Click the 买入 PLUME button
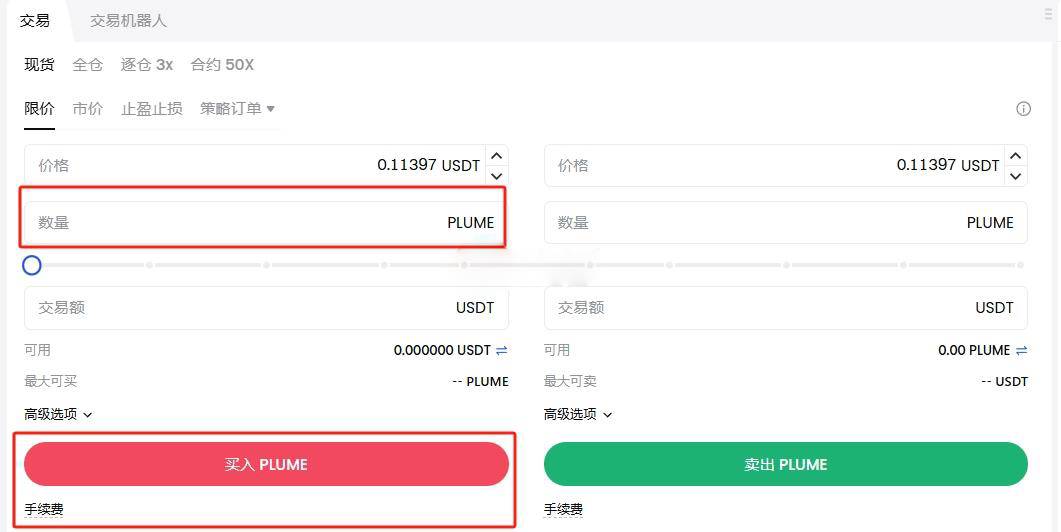 coord(266,464)
